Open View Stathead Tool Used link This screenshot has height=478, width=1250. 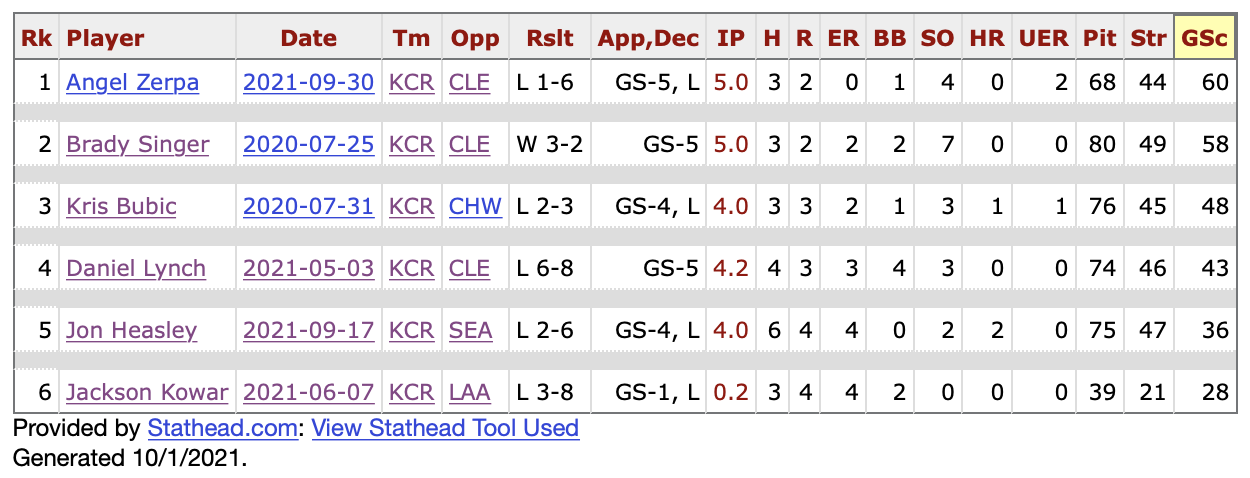(445, 428)
